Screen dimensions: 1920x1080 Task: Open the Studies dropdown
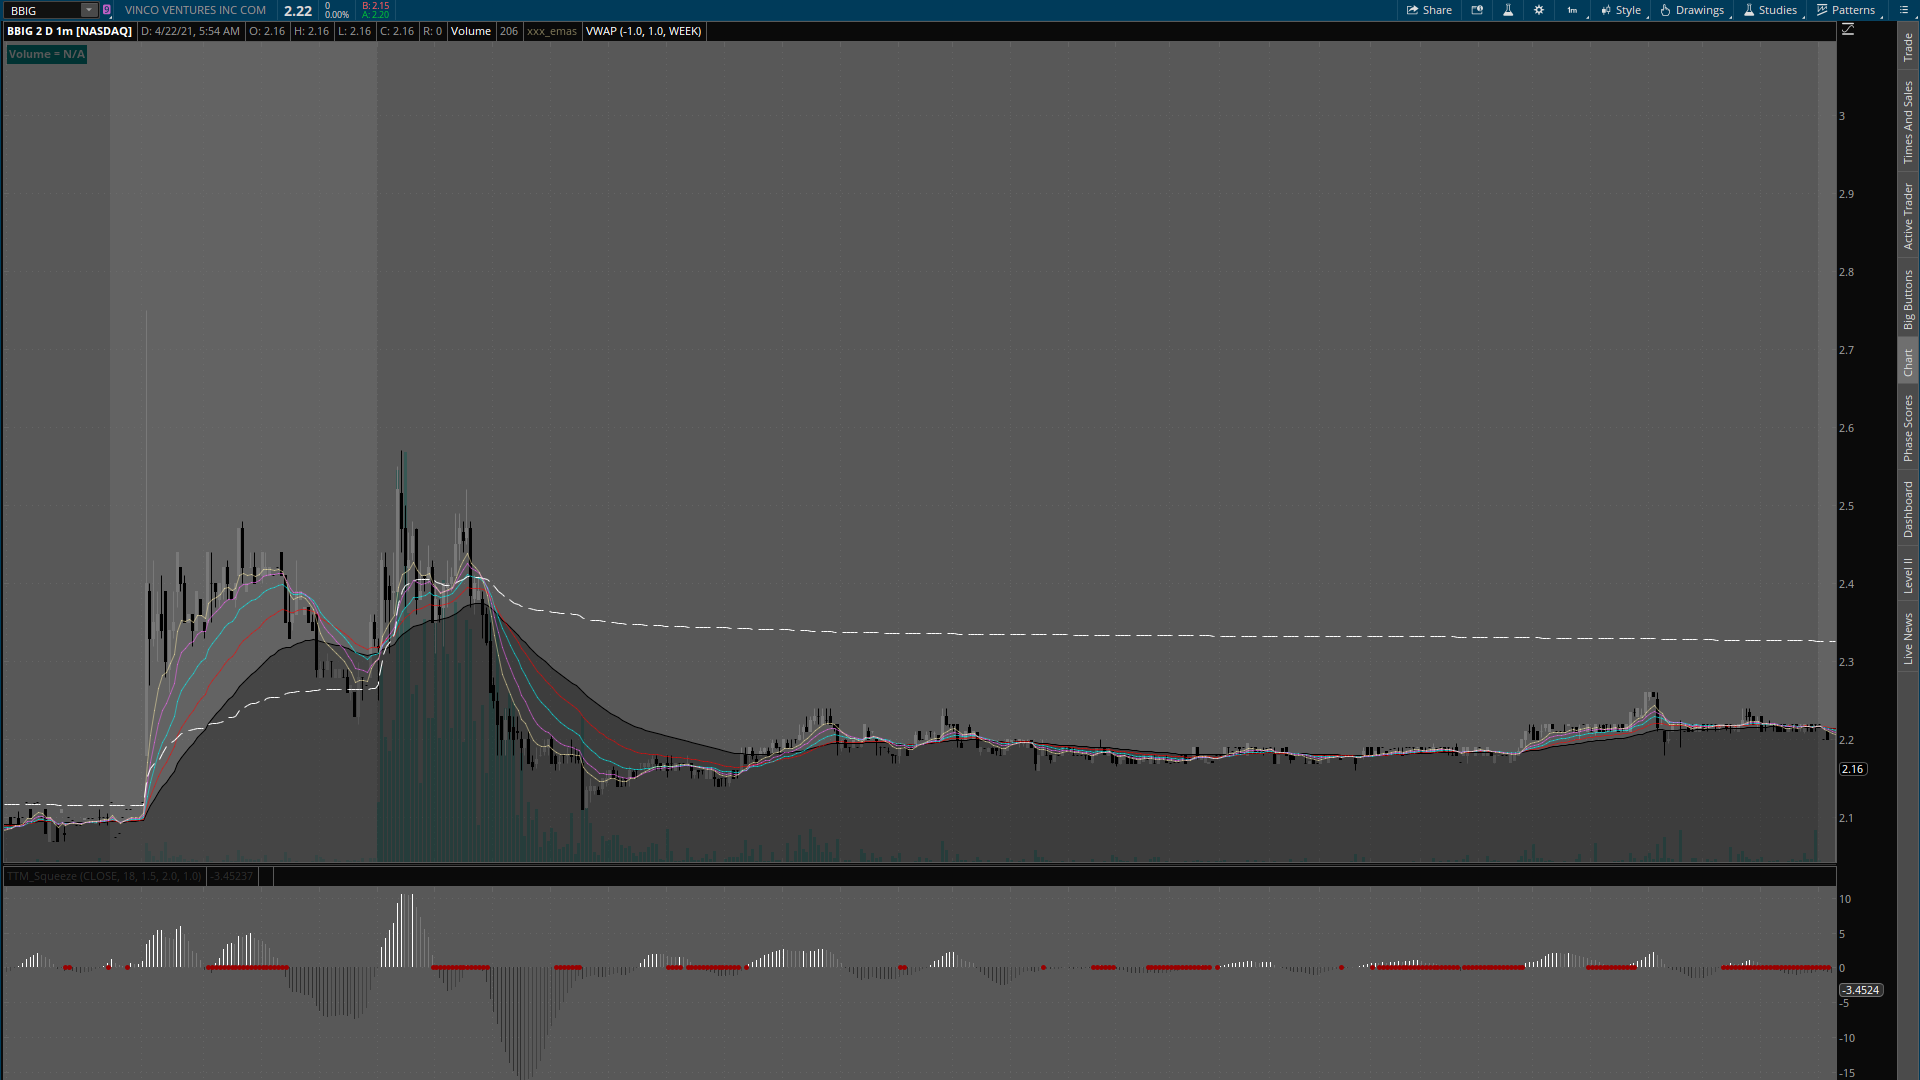coord(1769,10)
